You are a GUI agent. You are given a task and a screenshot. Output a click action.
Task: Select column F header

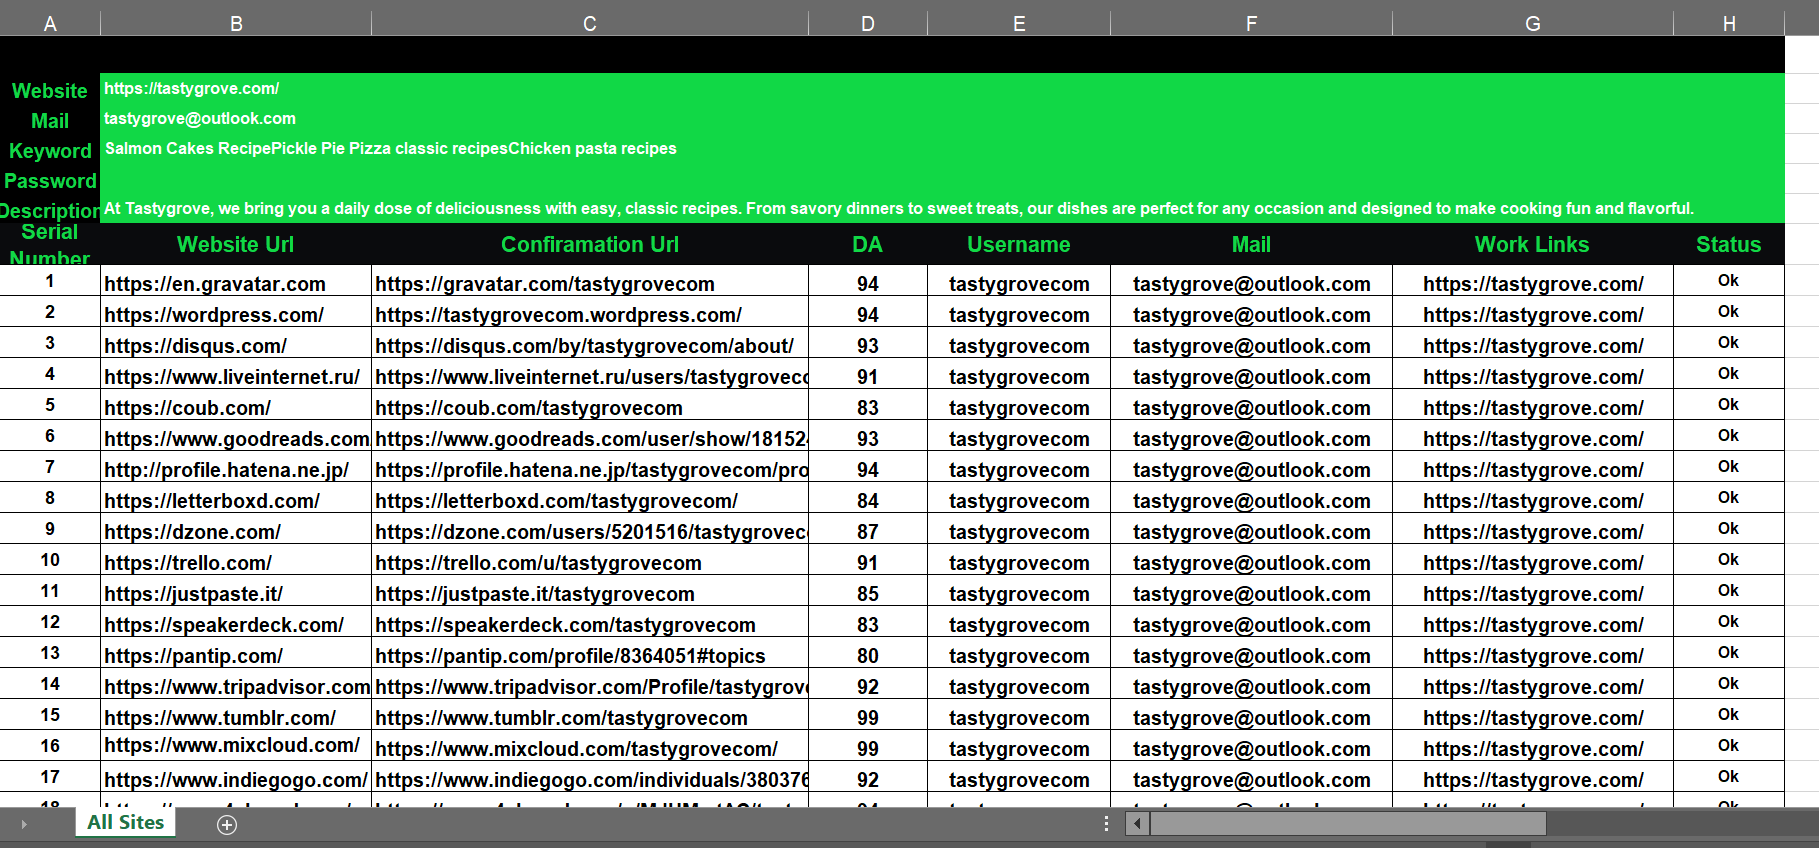point(1251,24)
